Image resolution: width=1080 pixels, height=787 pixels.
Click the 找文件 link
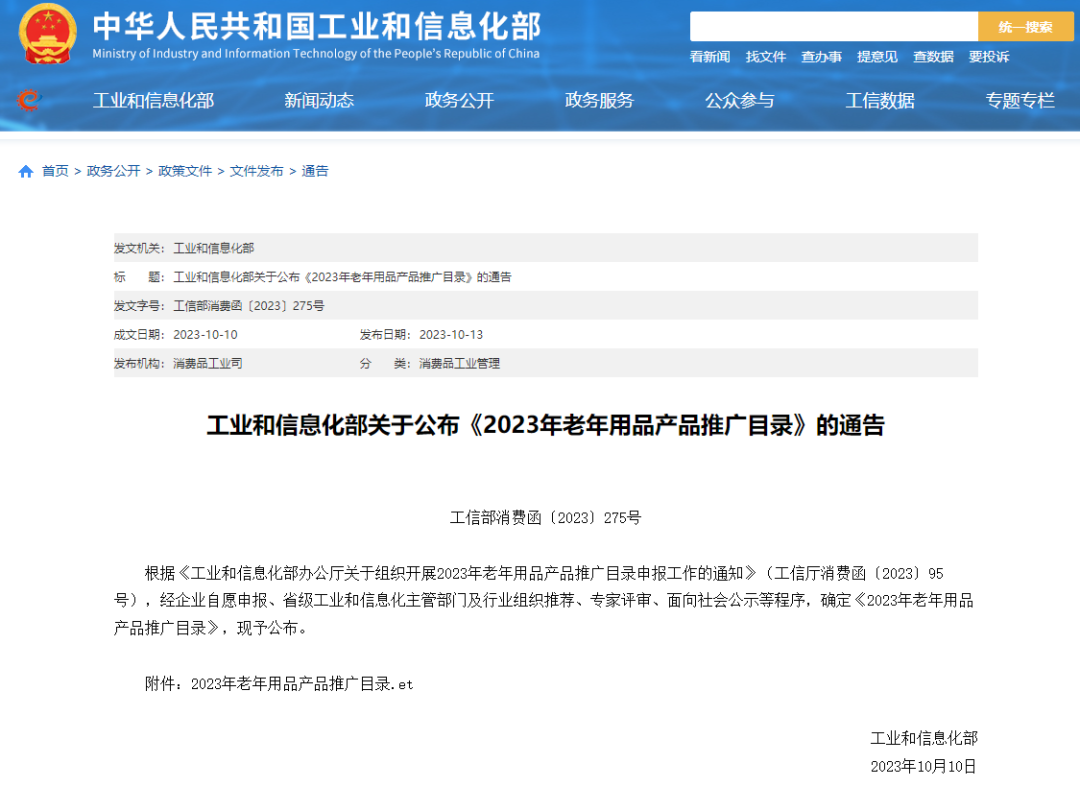(765, 57)
